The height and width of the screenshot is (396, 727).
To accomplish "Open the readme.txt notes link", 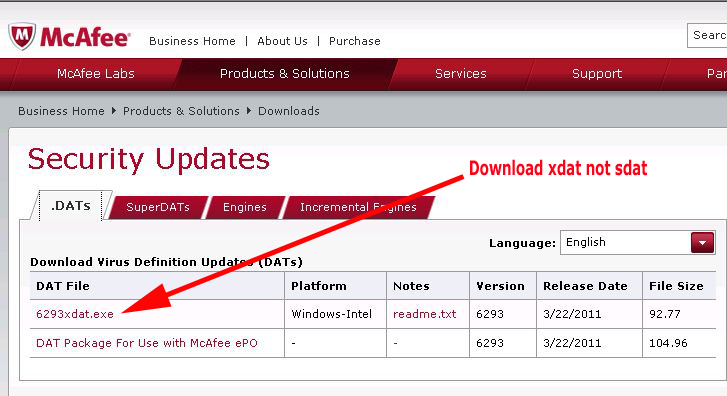I will click(424, 314).
